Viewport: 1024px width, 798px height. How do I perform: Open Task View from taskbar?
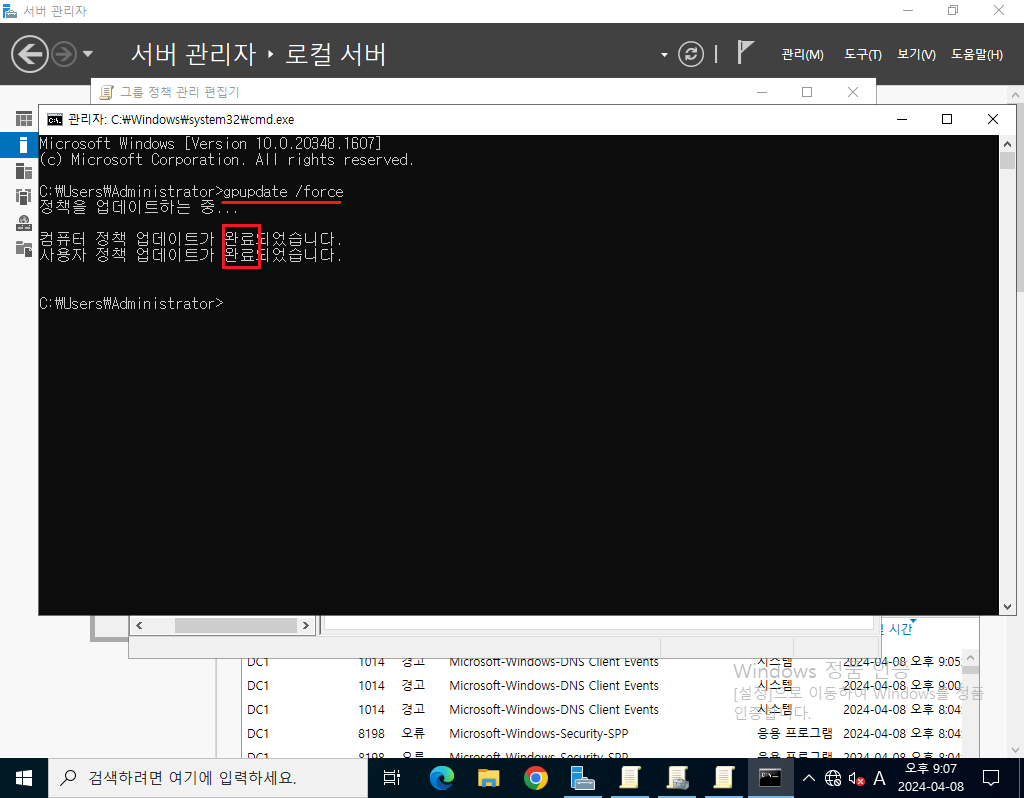[x=392, y=778]
